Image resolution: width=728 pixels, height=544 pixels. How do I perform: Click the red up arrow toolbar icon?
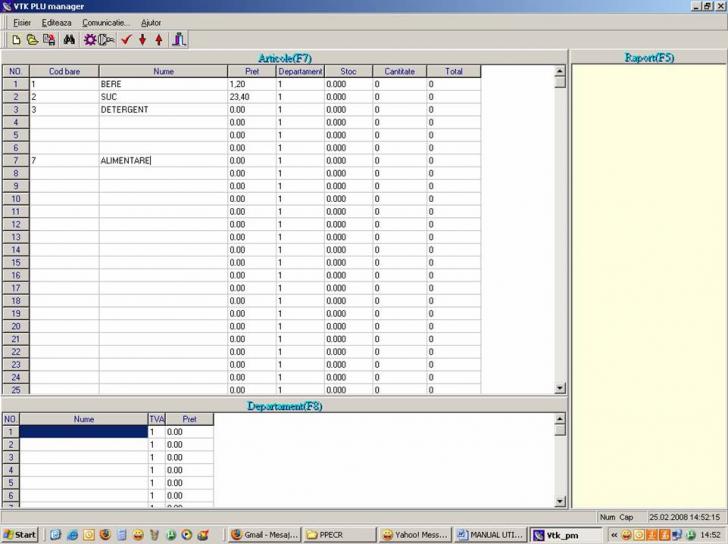tap(158, 40)
